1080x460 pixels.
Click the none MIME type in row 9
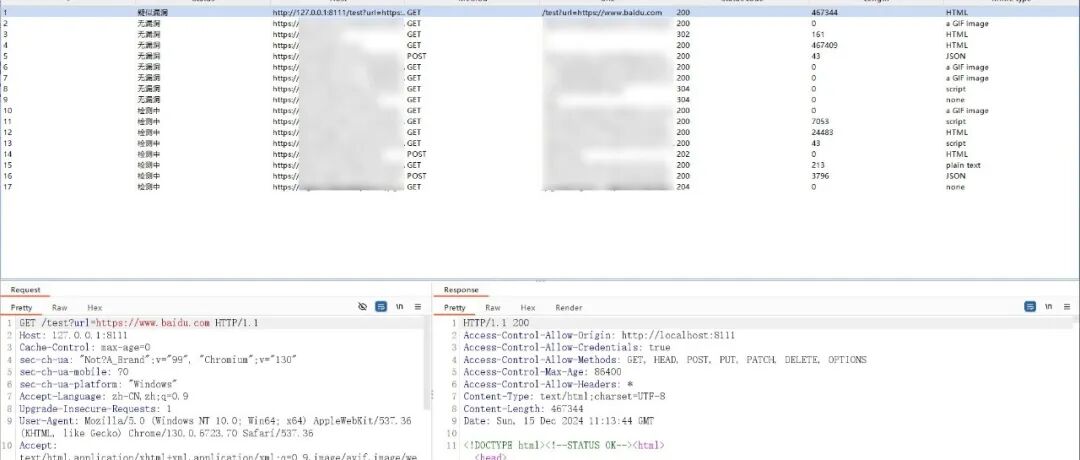(955, 100)
